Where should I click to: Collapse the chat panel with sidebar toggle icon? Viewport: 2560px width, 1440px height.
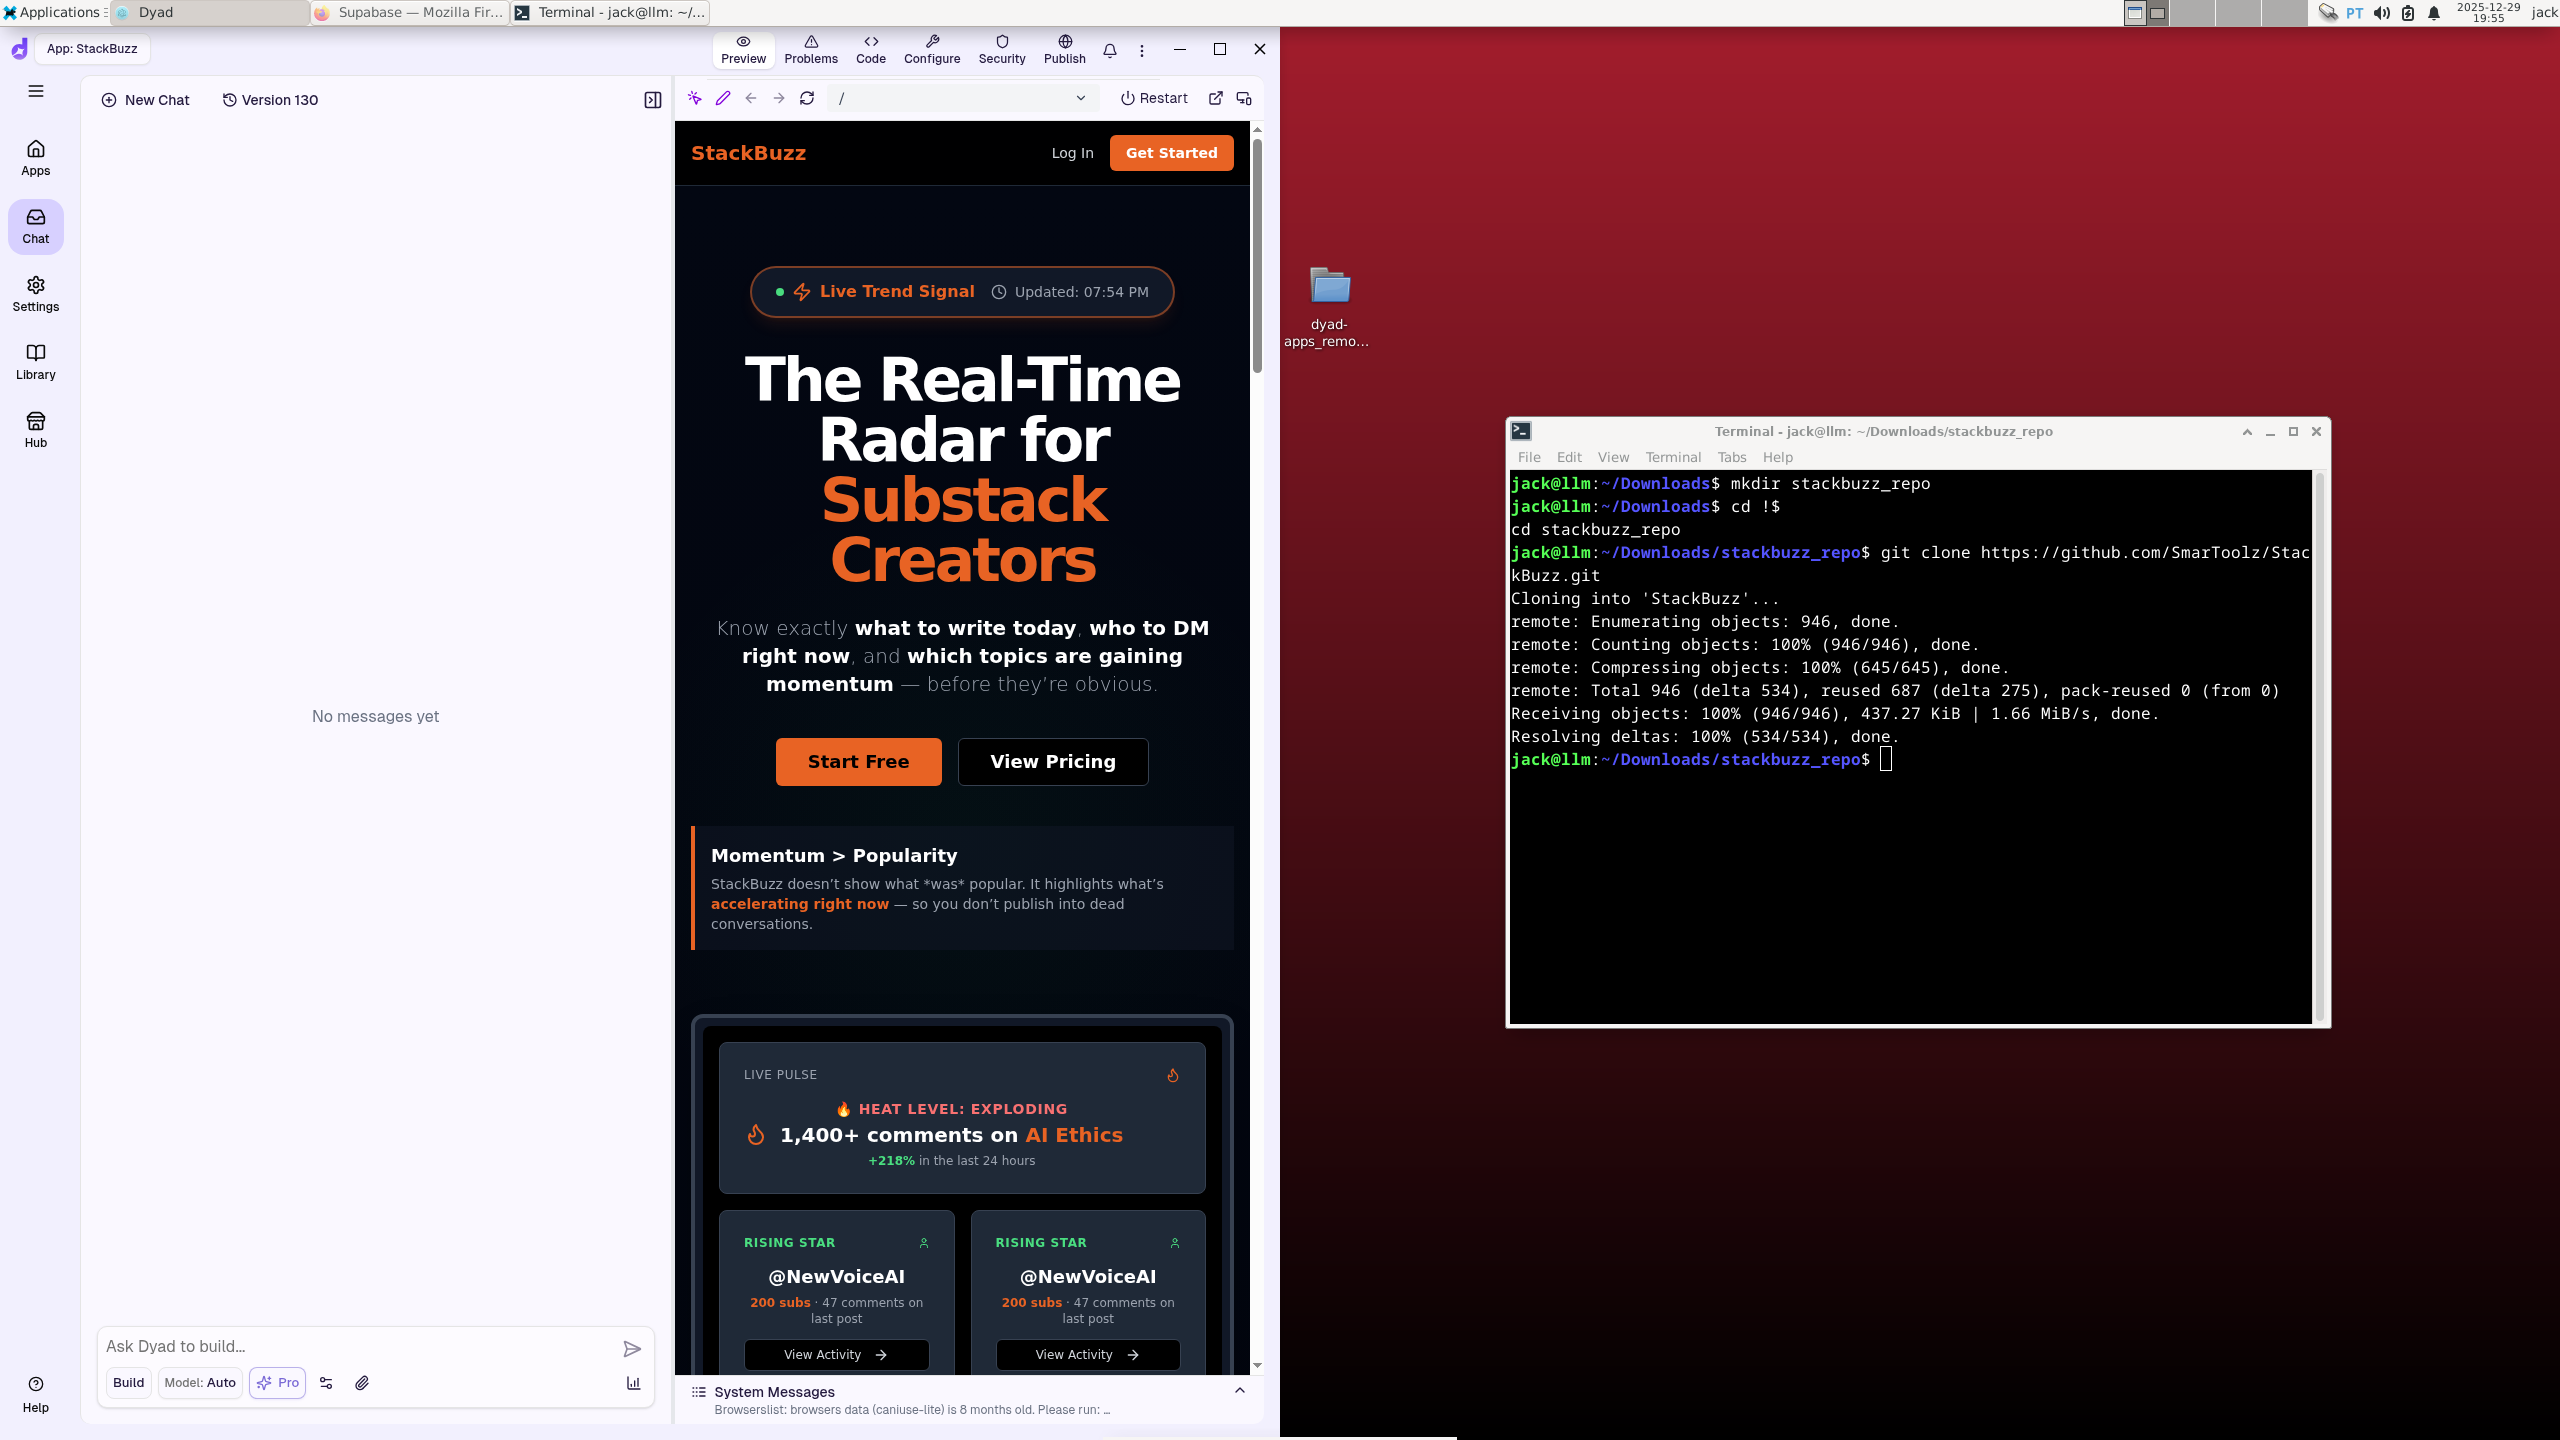pos(653,100)
